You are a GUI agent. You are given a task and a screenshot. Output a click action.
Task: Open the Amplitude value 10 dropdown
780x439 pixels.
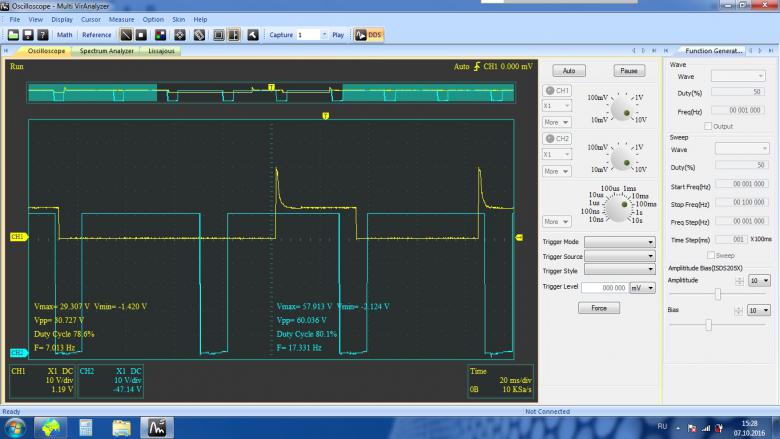click(759, 281)
